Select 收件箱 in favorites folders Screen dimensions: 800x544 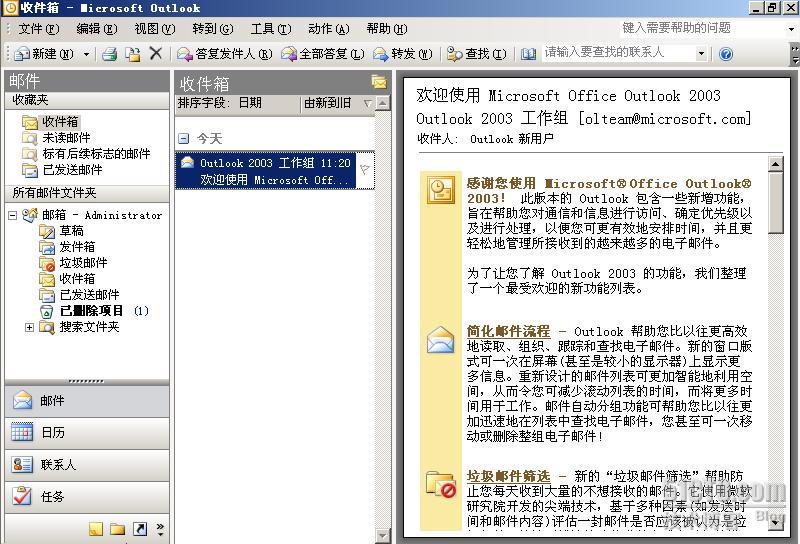[x=51, y=121]
